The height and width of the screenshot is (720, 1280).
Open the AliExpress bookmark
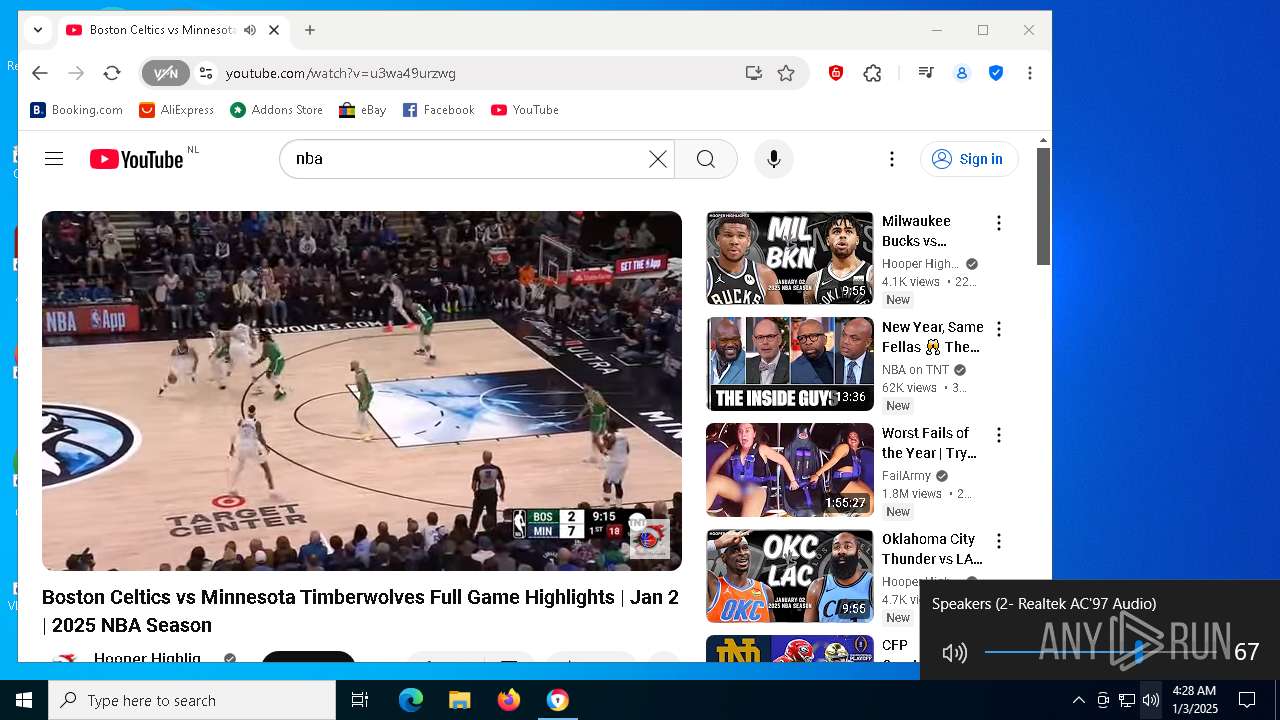[177, 110]
